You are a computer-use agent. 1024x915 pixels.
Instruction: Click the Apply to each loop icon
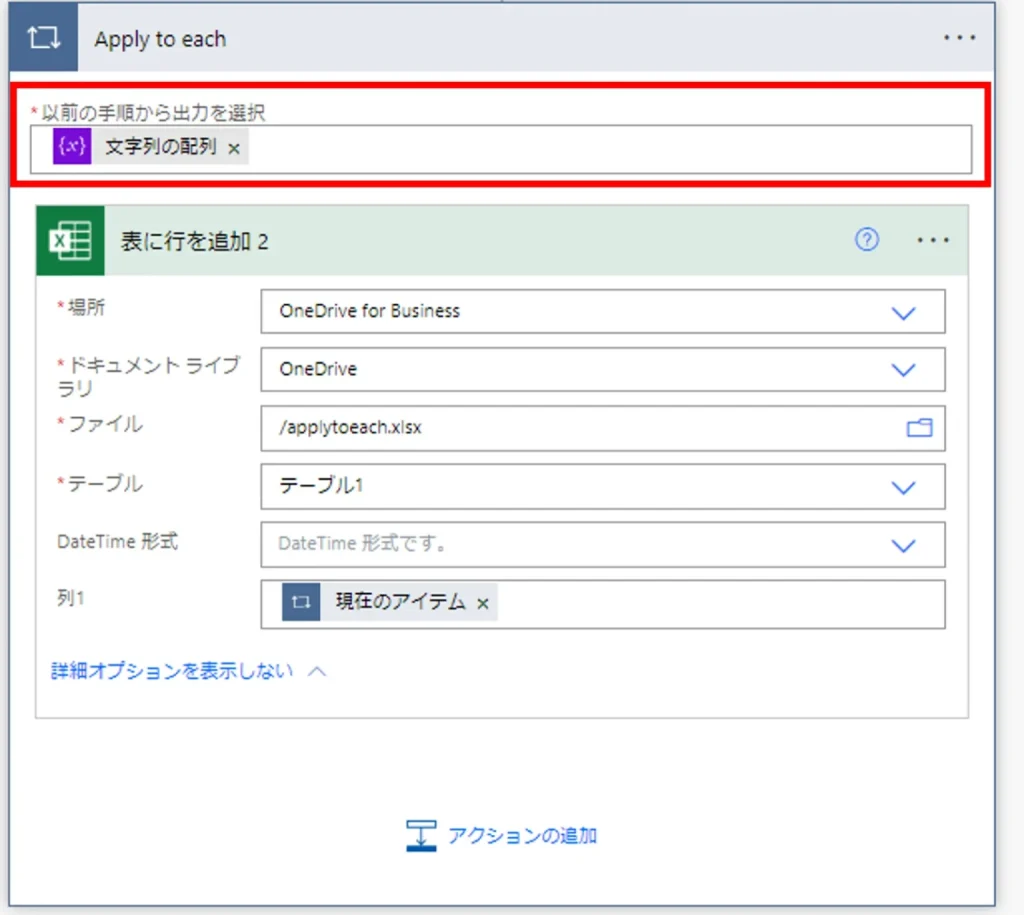click(43, 39)
